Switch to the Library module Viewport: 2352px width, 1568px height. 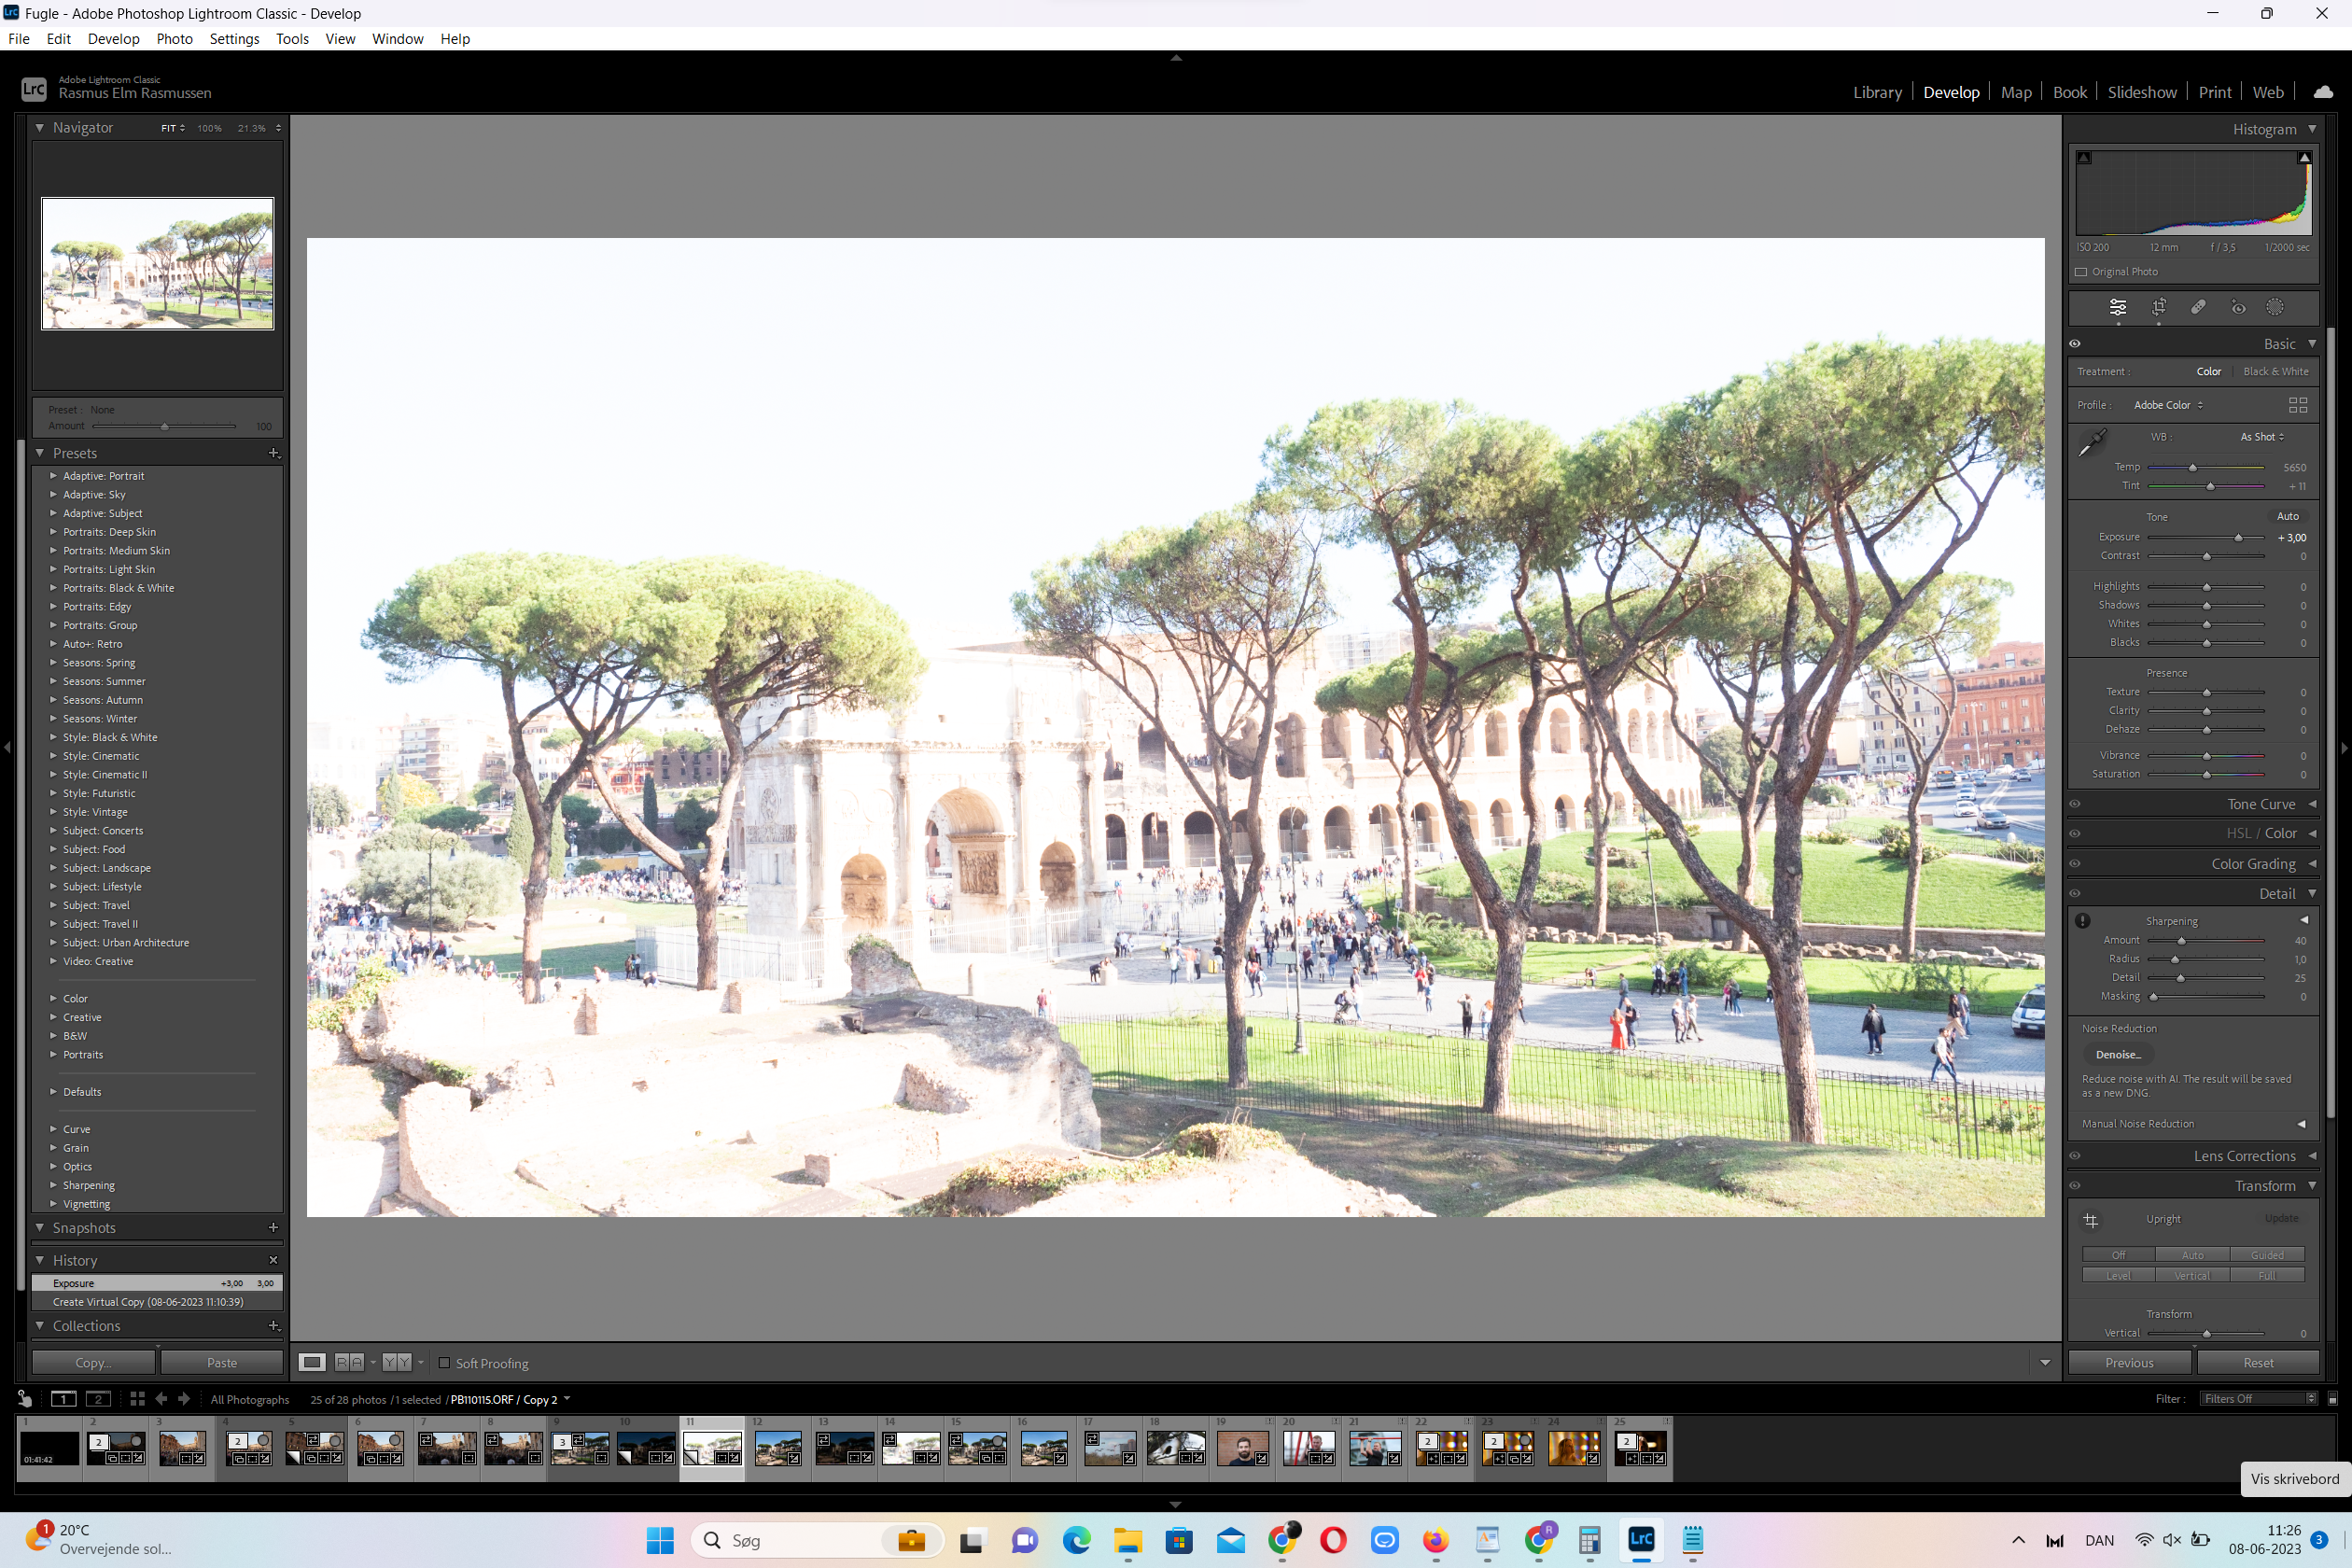[1876, 92]
